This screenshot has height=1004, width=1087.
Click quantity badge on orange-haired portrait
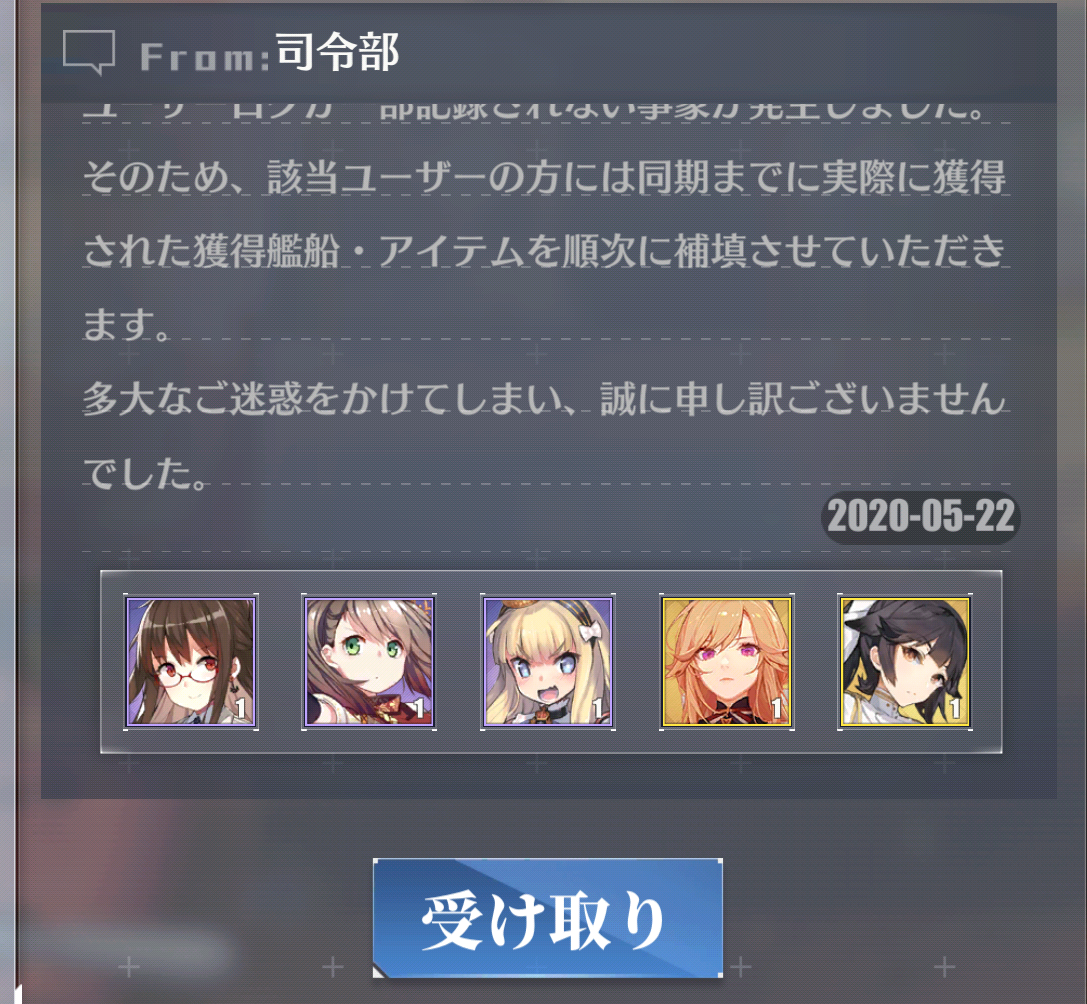[x=776, y=709]
